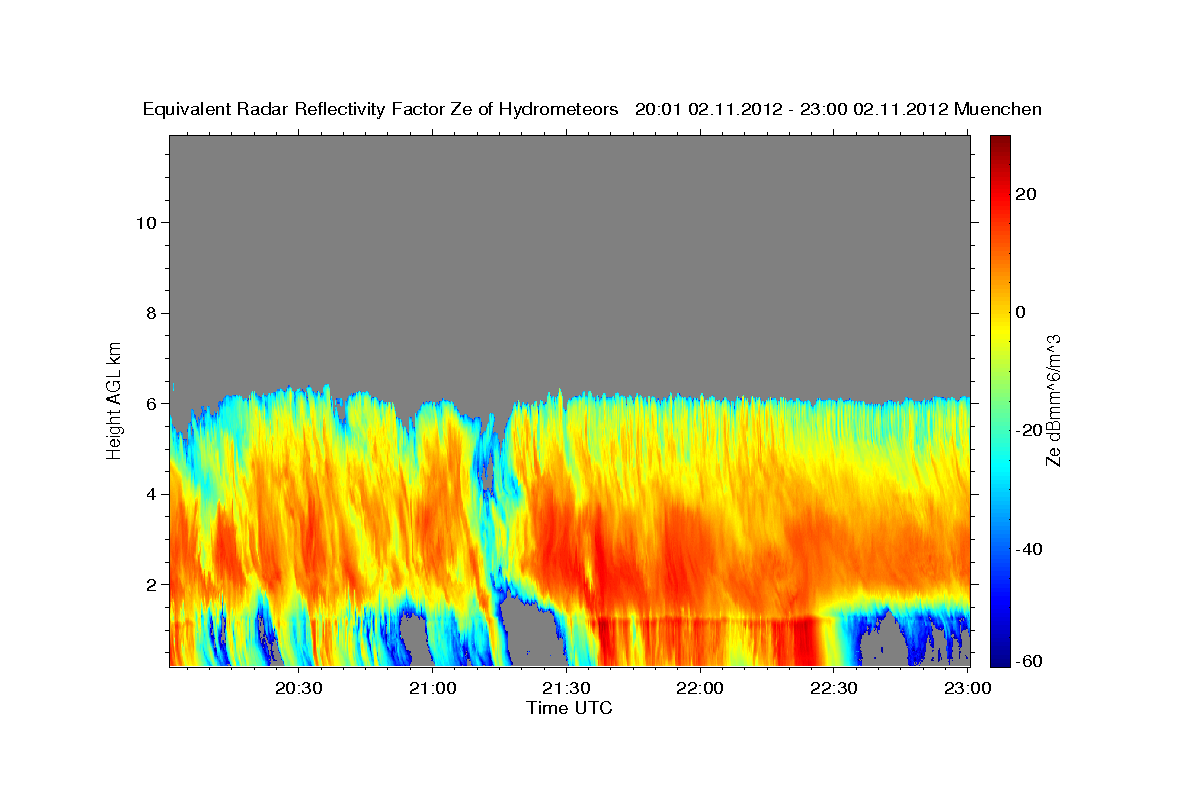Screen dimensions: 1200x800
Task: Click the 'Time UTC' axis label
Action: [x=569, y=708]
